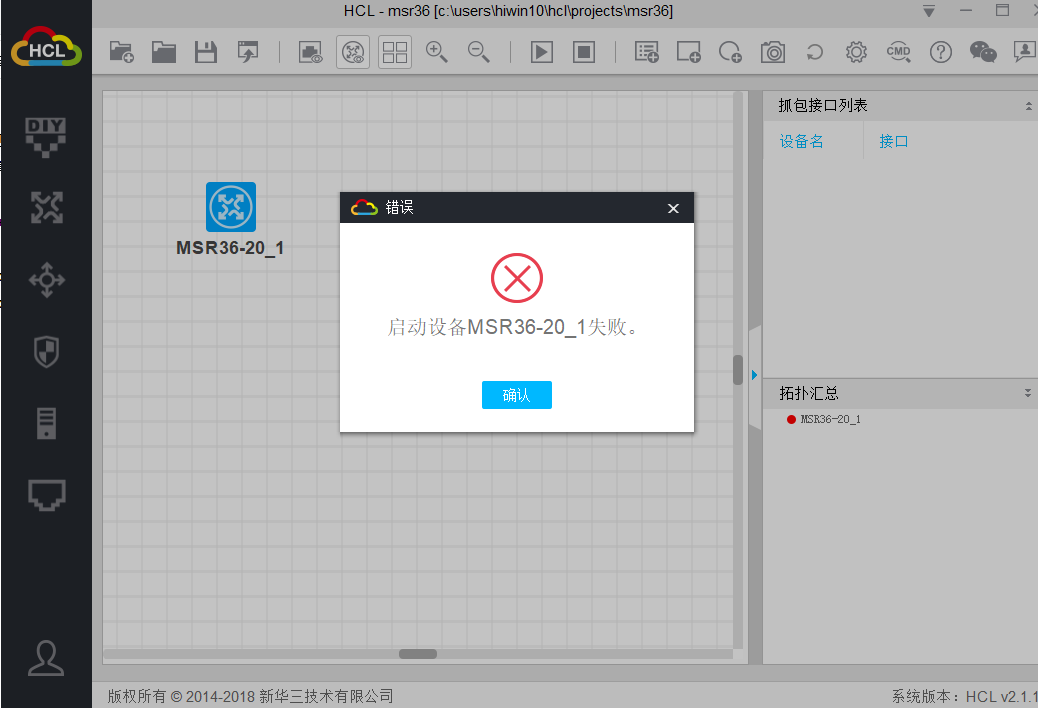Screen dimensions: 1038x708
Task: Select the link/cable connection category
Action: tap(46, 495)
